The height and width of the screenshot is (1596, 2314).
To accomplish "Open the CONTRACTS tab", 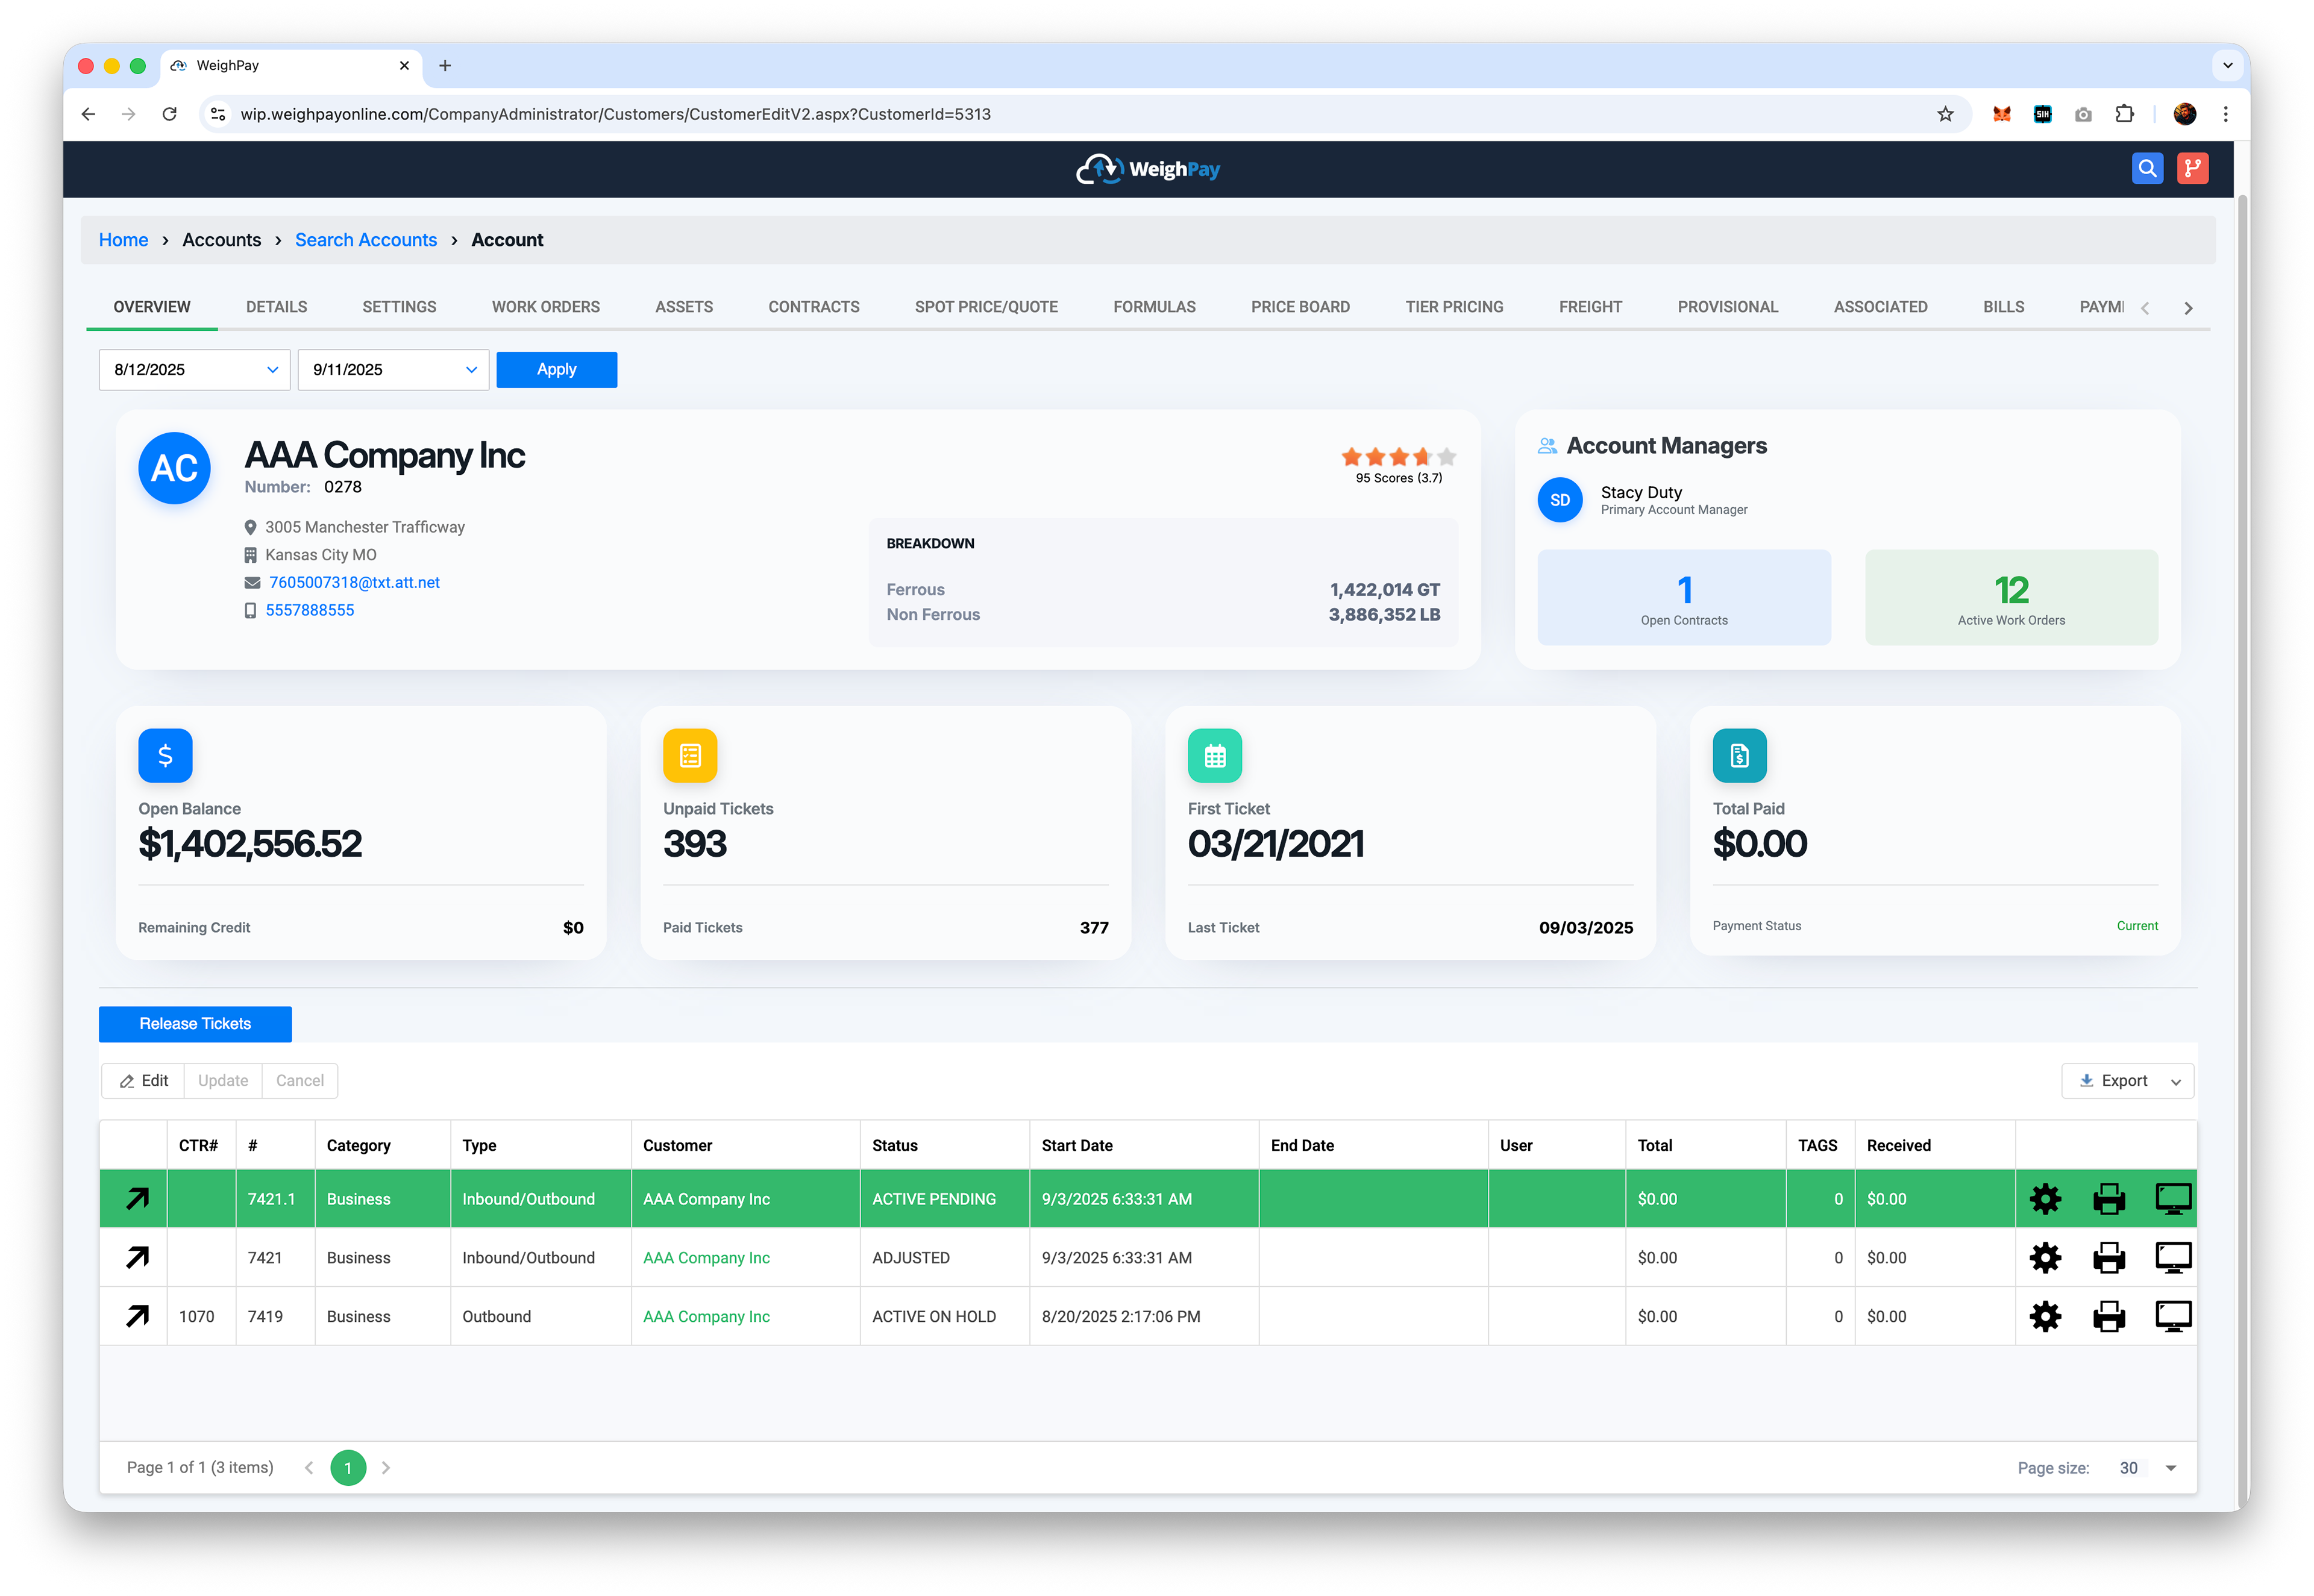I will (x=813, y=307).
